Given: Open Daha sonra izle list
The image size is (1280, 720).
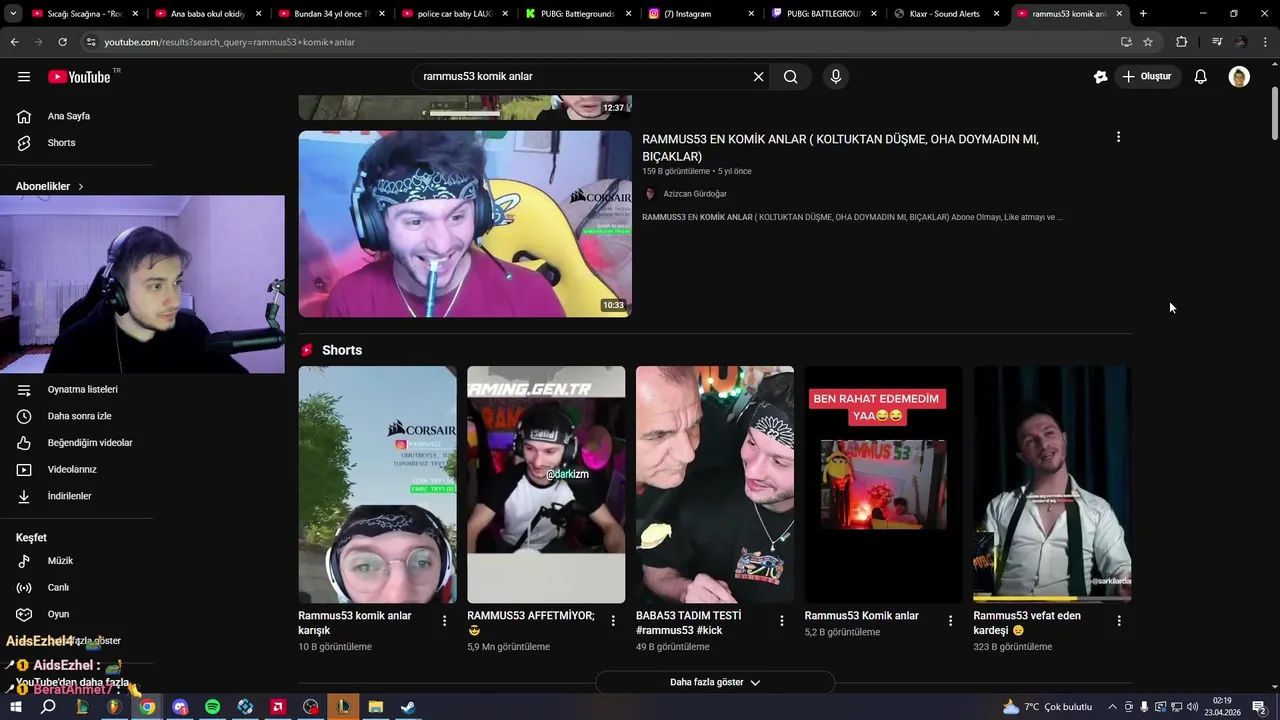Looking at the screenshot, I should (78, 416).
